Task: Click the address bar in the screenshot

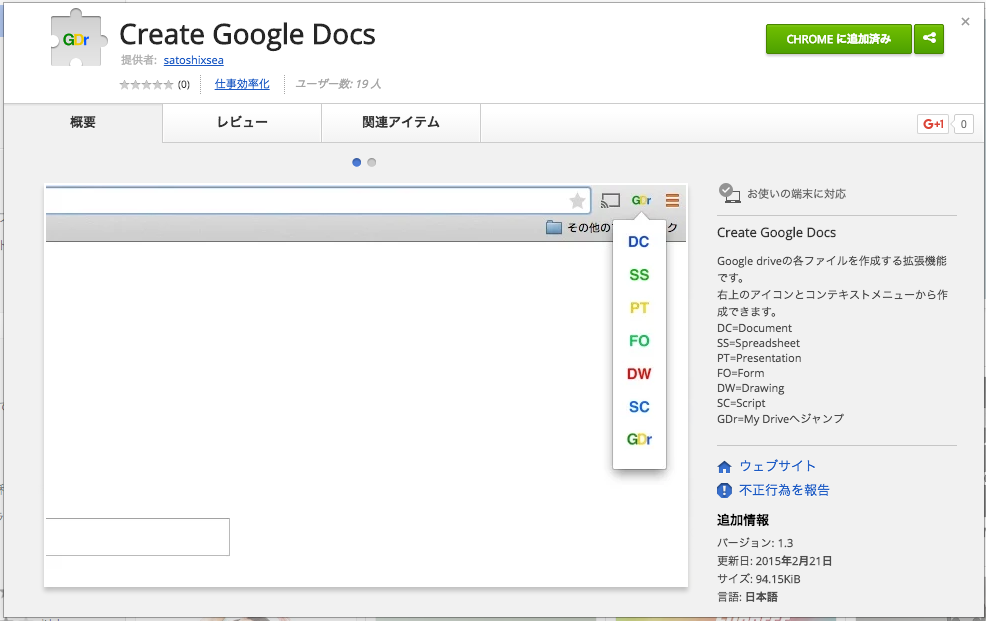Action: click(318, 201)
